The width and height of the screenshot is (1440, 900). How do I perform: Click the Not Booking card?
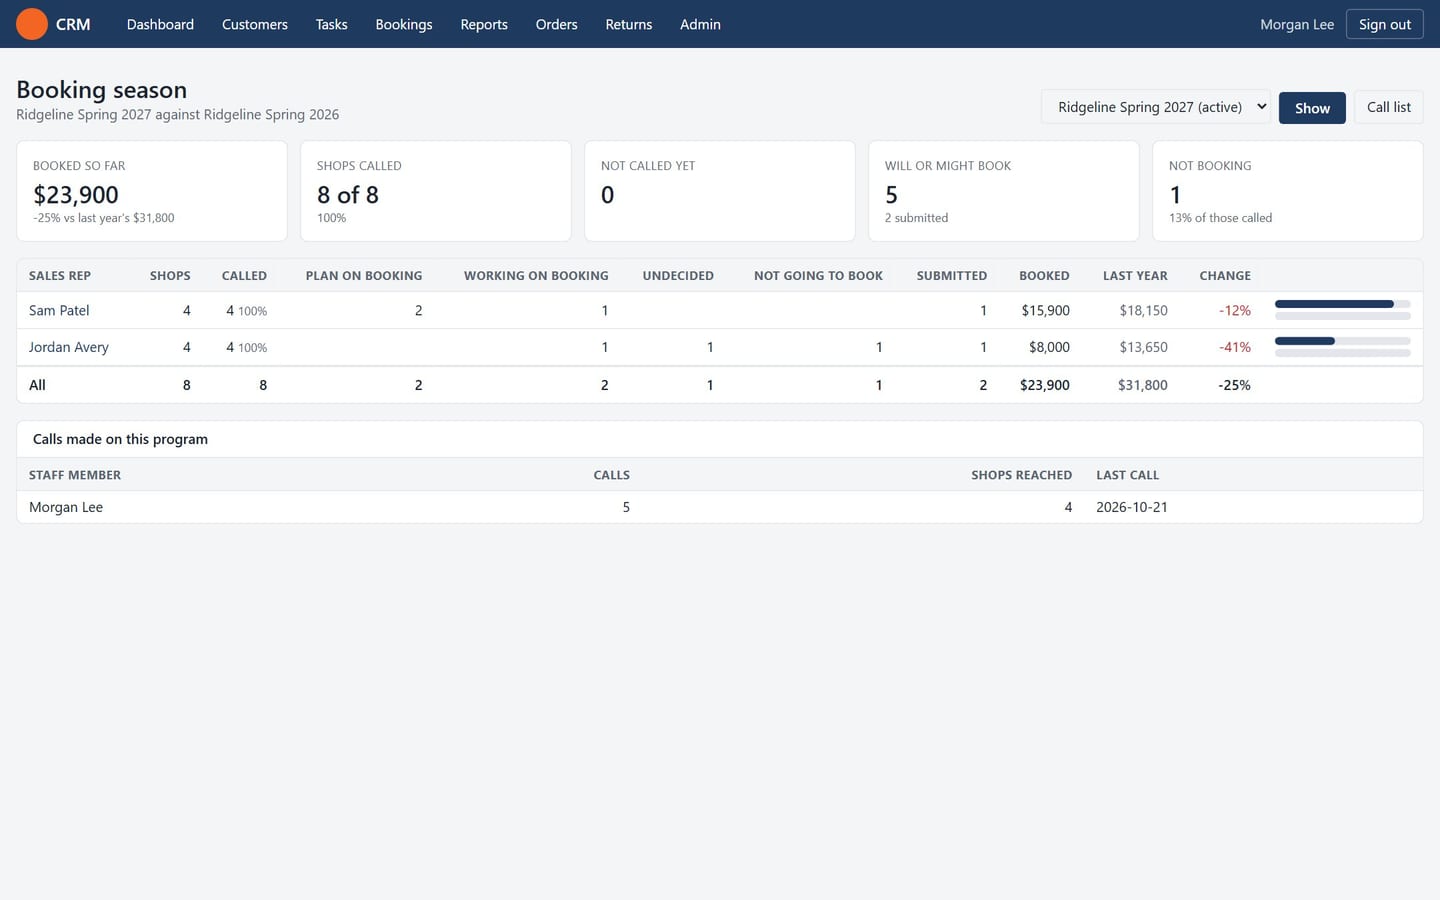[x=1288, y=191]
